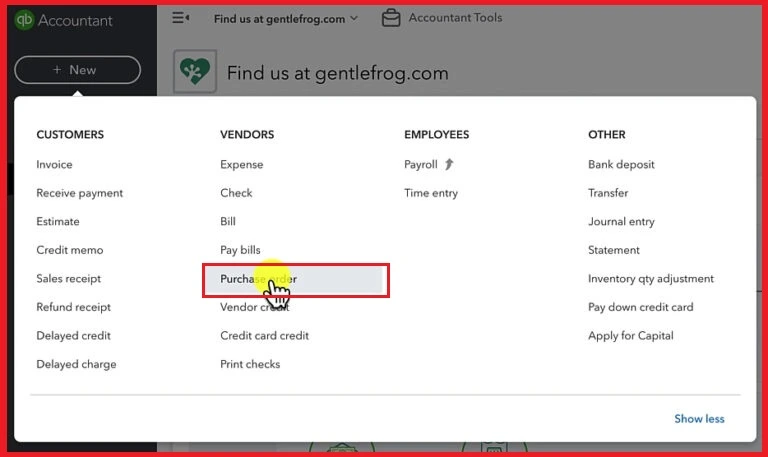Screen dimensions: 768x457
Task: Choose Bank deposit under Other
Action: [x=620, y=164]
